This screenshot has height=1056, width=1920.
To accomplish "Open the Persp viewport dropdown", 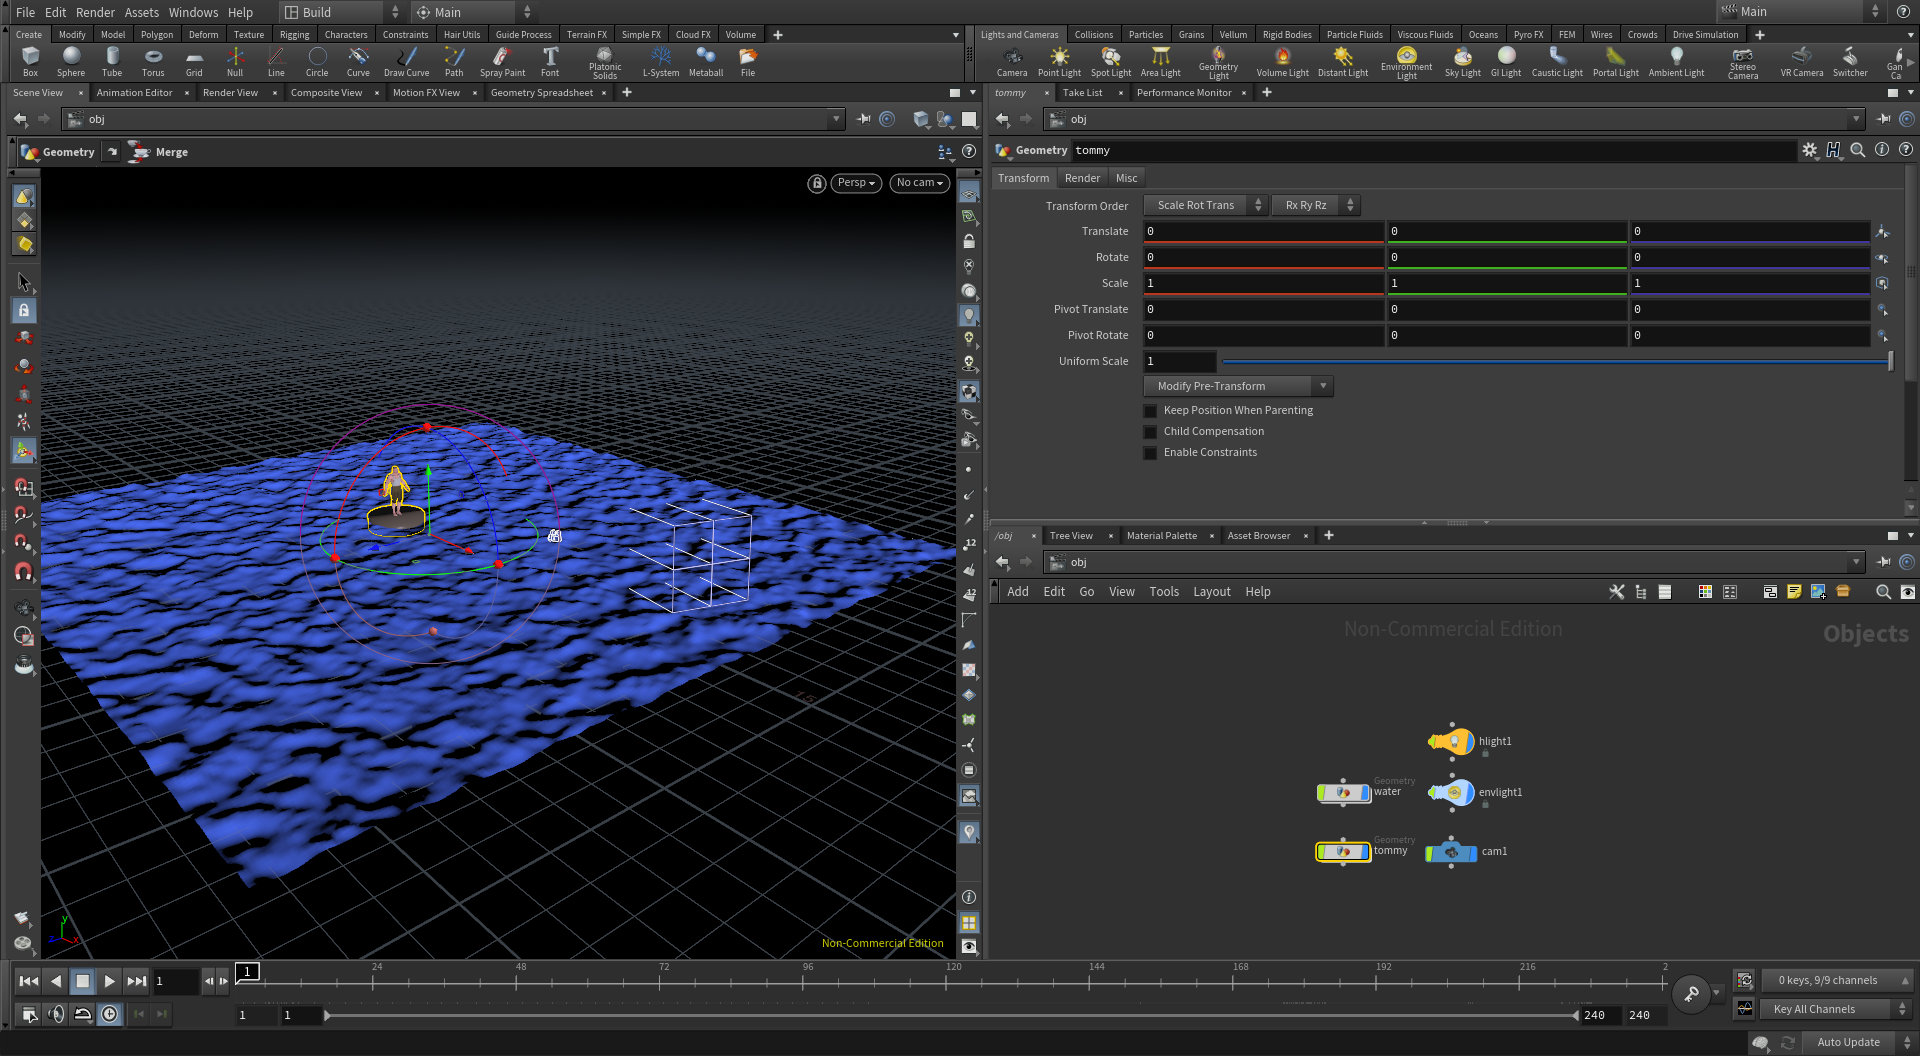I will [856, 183].
